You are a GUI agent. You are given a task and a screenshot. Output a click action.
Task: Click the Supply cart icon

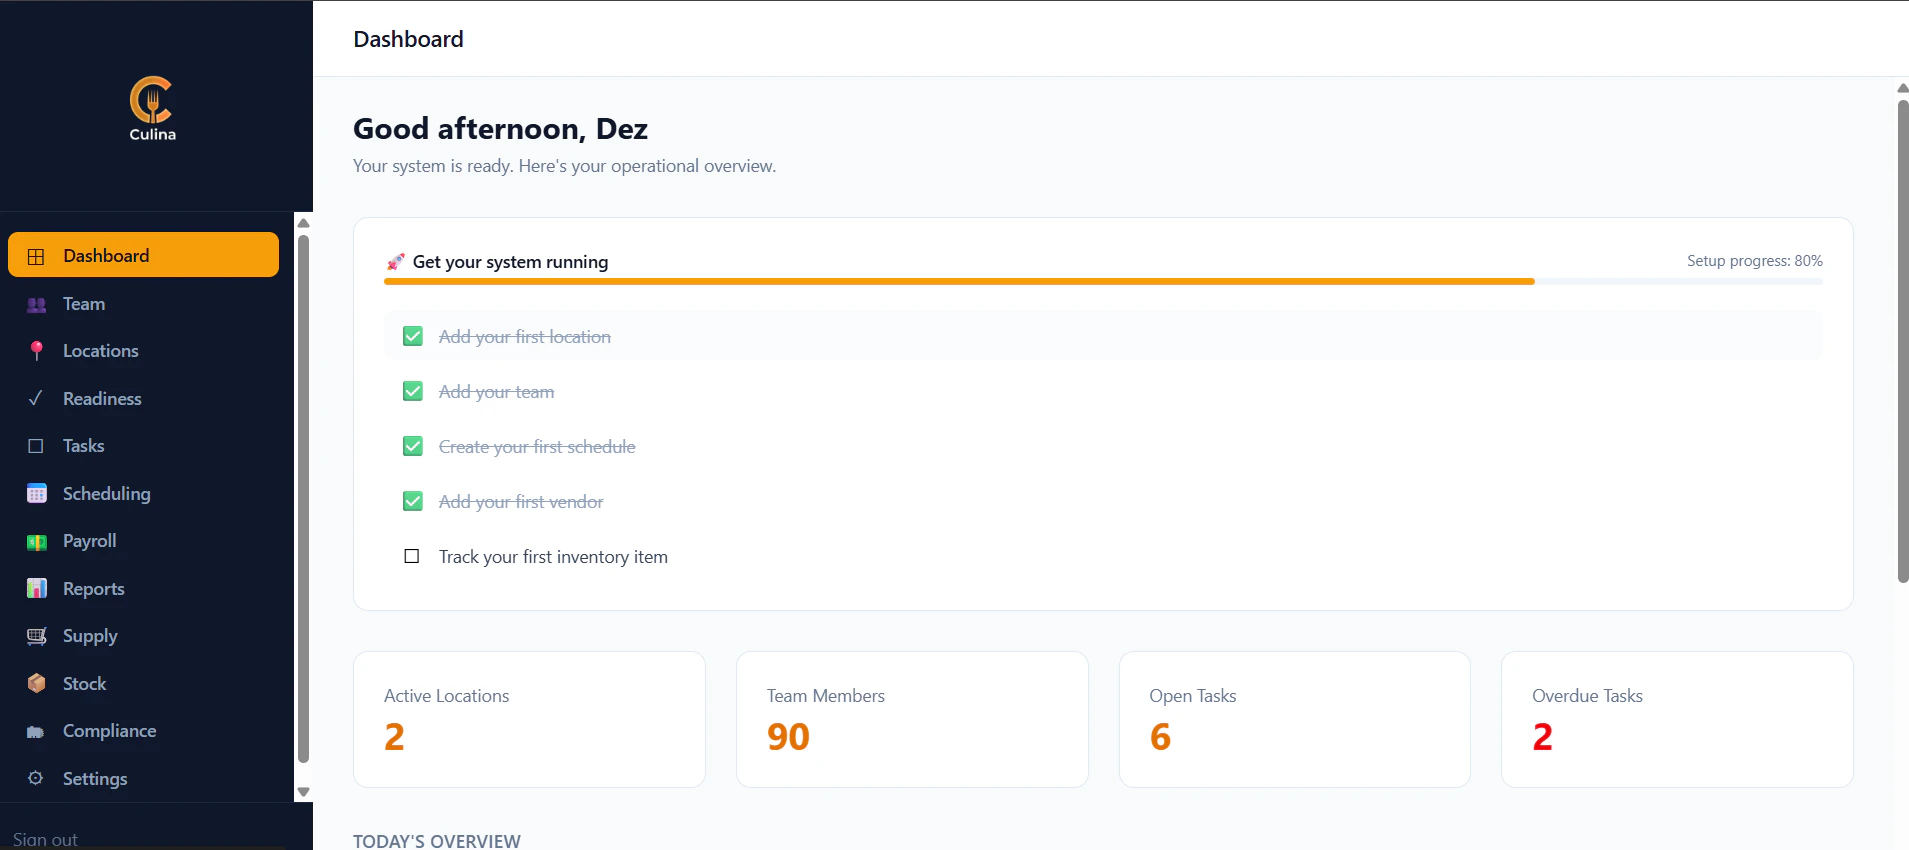36,636
